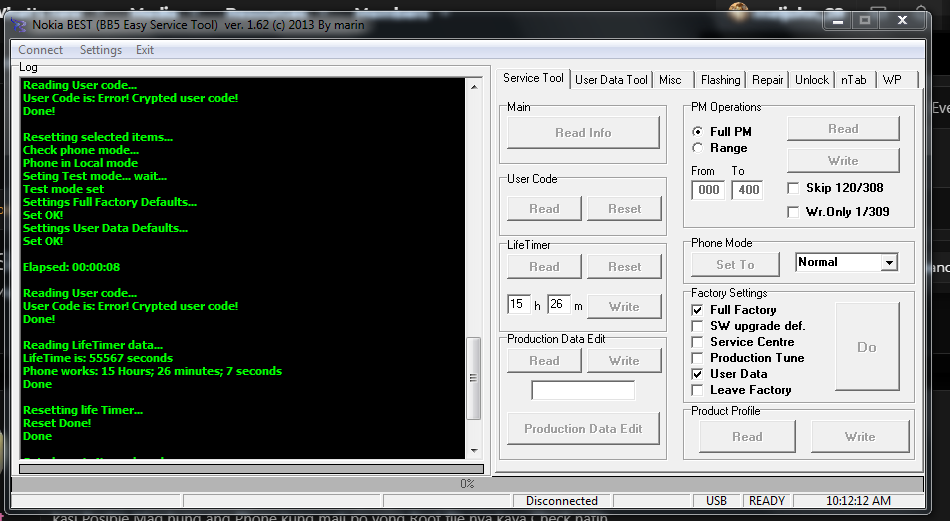The width and height of the screenshot is (950, 521).
Task: Click log line 'Elapsed: 00:00:08'
Action: click(x=71, y=267)
